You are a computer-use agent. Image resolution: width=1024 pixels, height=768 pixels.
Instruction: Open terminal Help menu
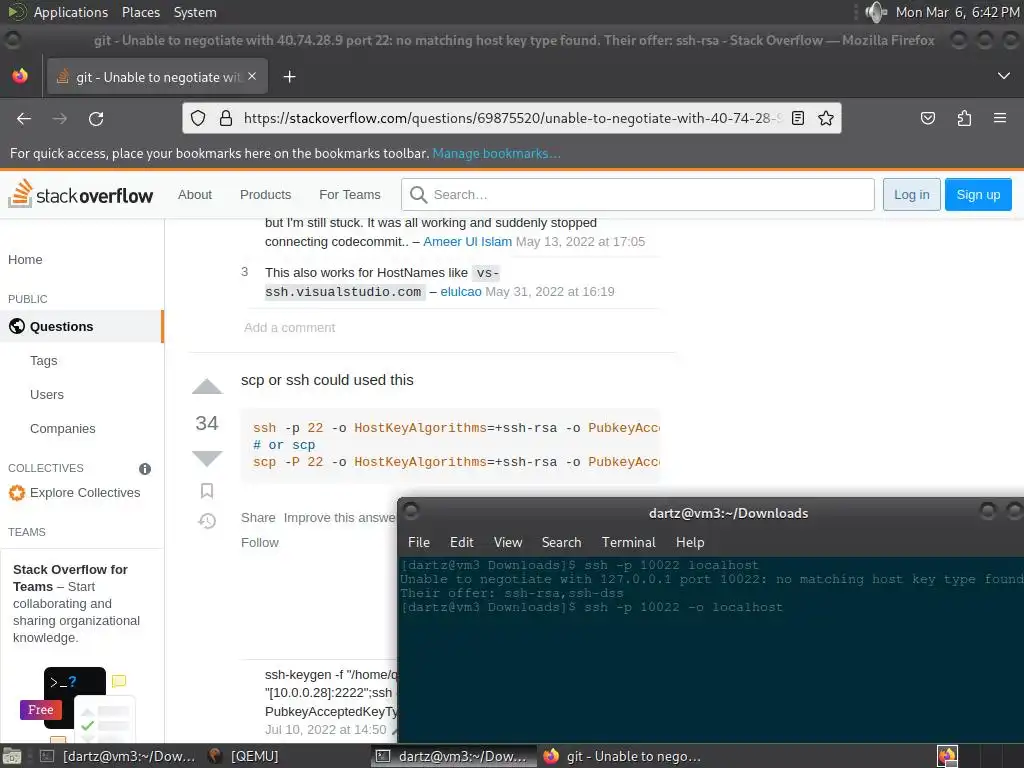point(690,542)
